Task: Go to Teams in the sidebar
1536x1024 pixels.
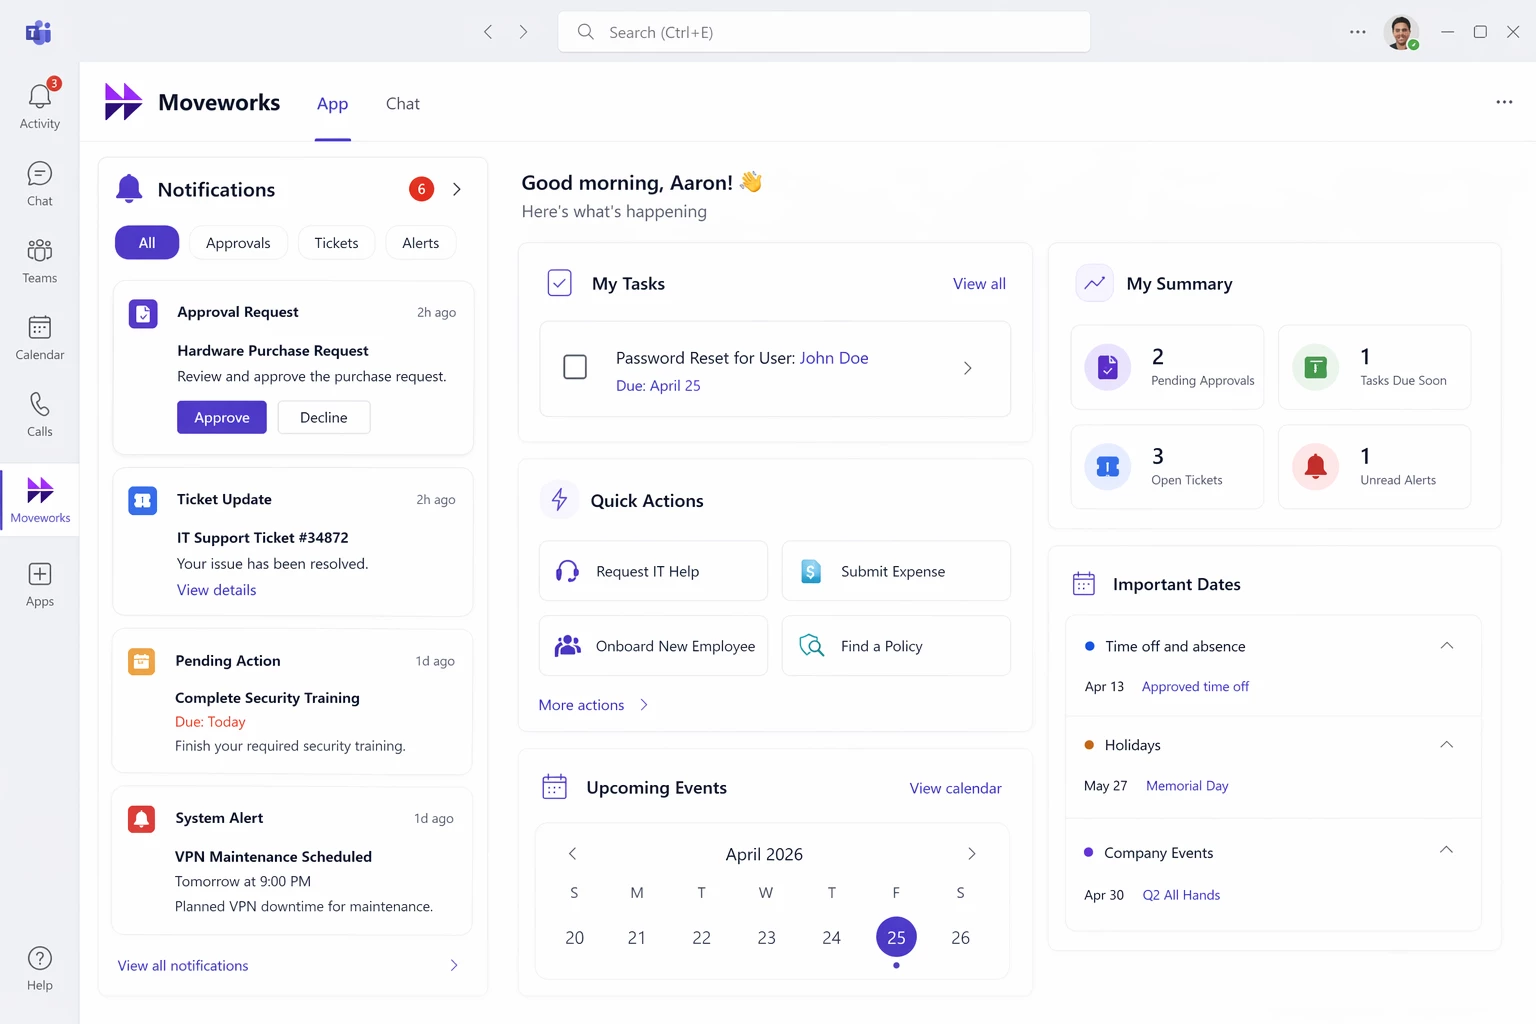Action: pos(40,261)
